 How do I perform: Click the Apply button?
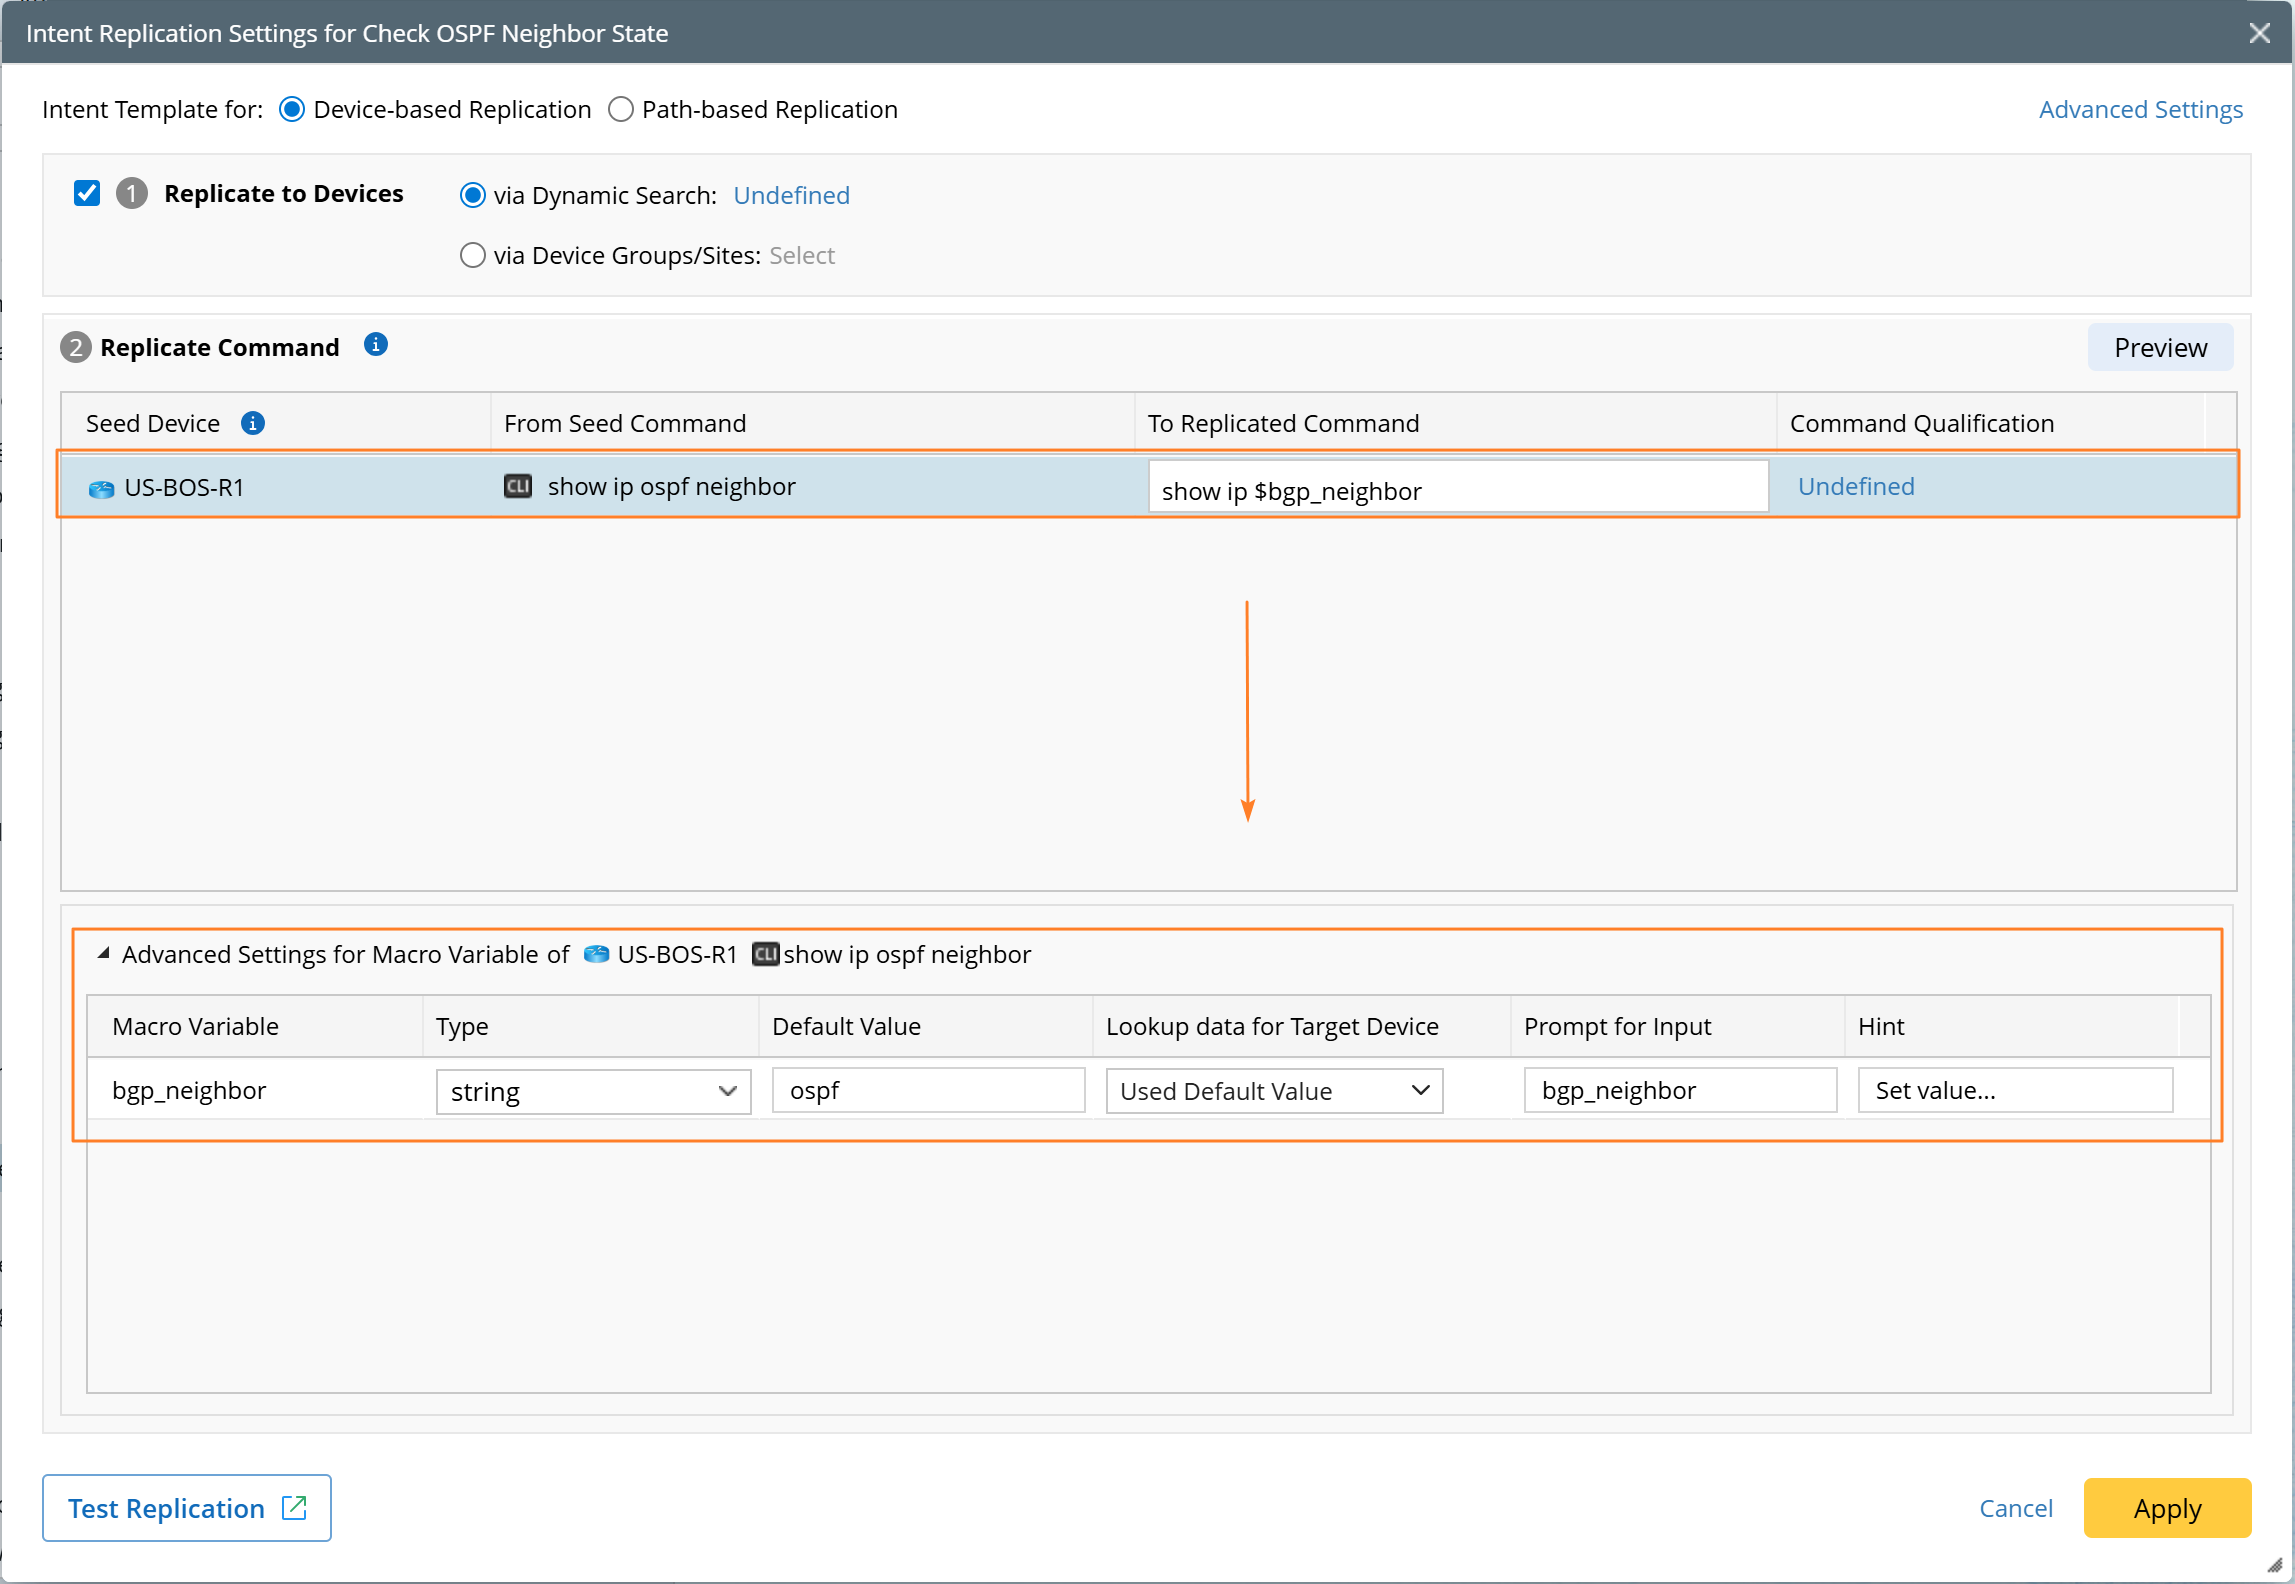tap(2166, 1507)
